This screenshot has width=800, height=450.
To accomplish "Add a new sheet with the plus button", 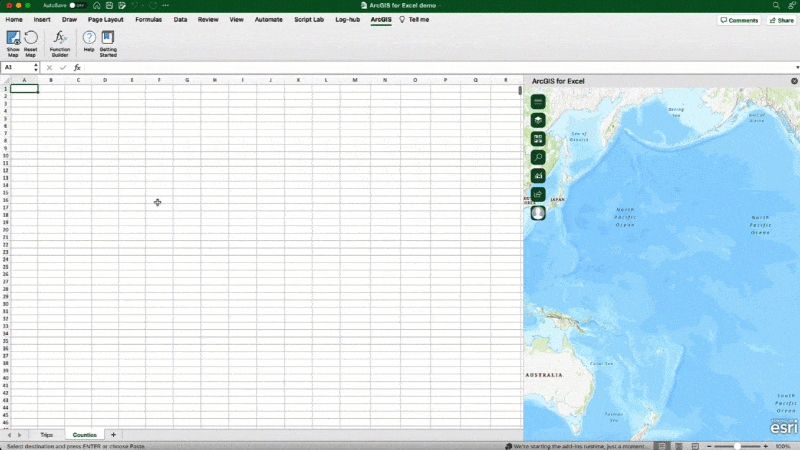I will pyautogui.click(x=113, y=435).
